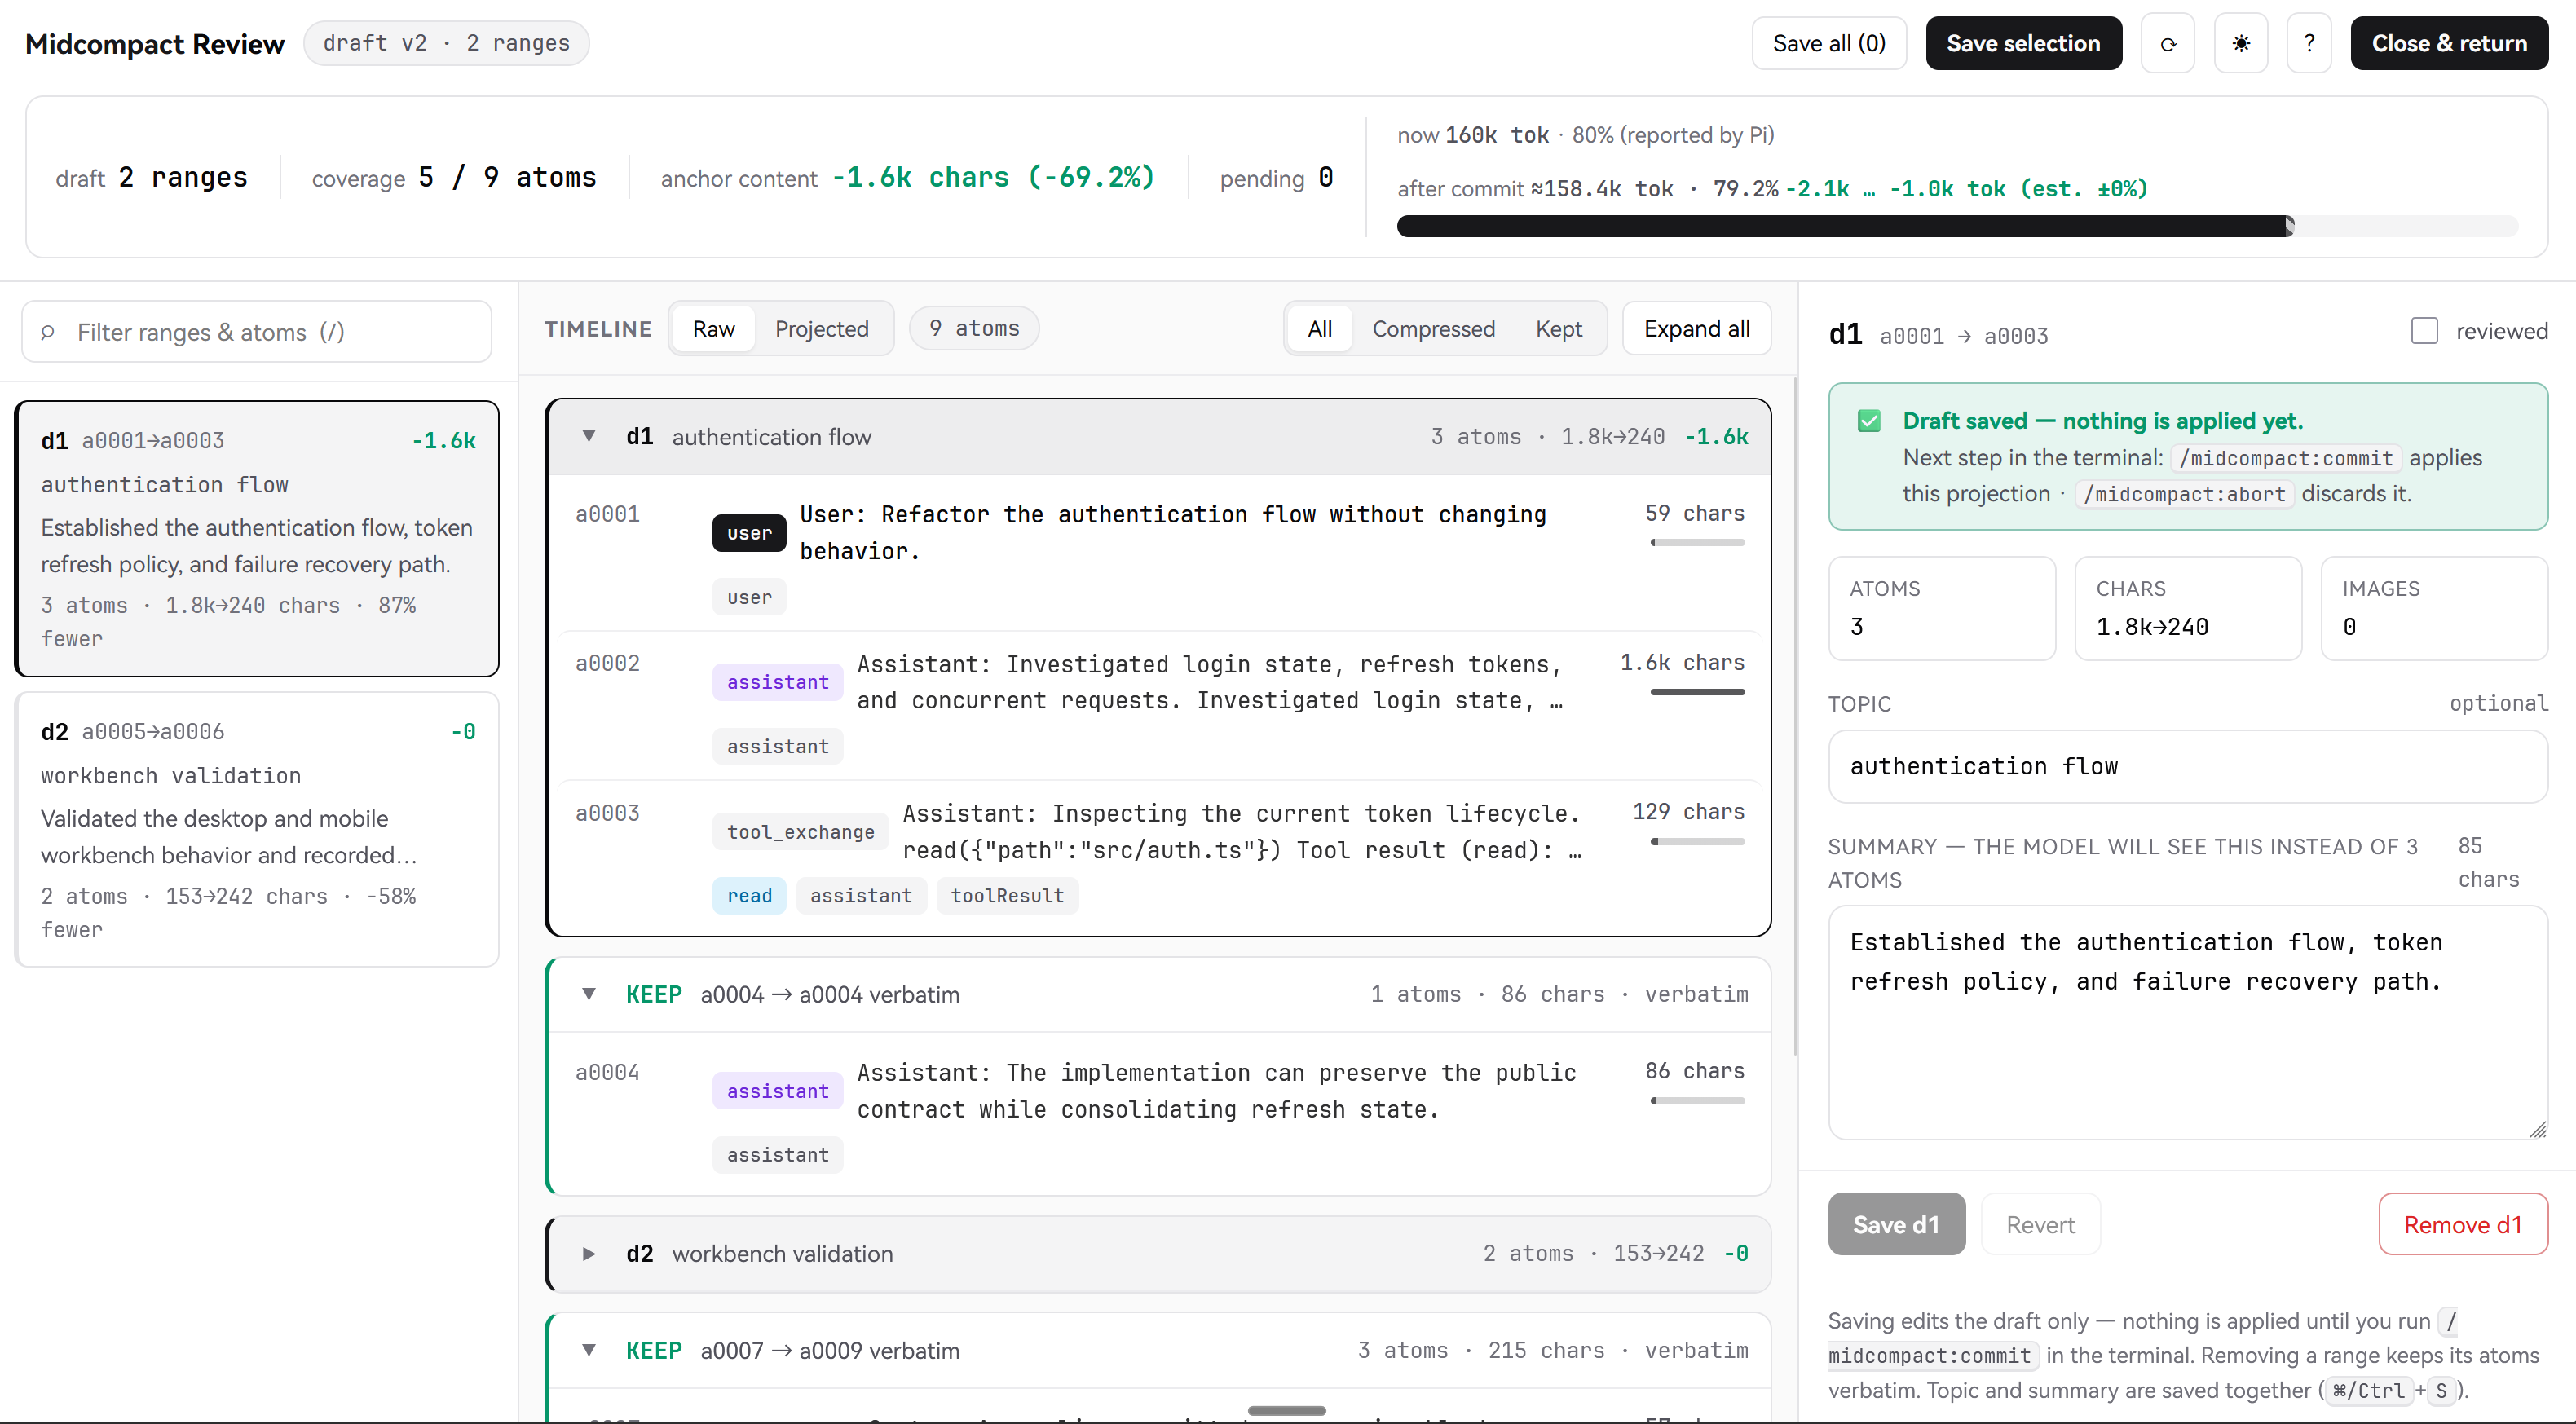Viewport: 2576px width, 1424px height.
Task: Expand the d2 workbench validation group
Action: pyautogui.click(x=589, y=1253)
